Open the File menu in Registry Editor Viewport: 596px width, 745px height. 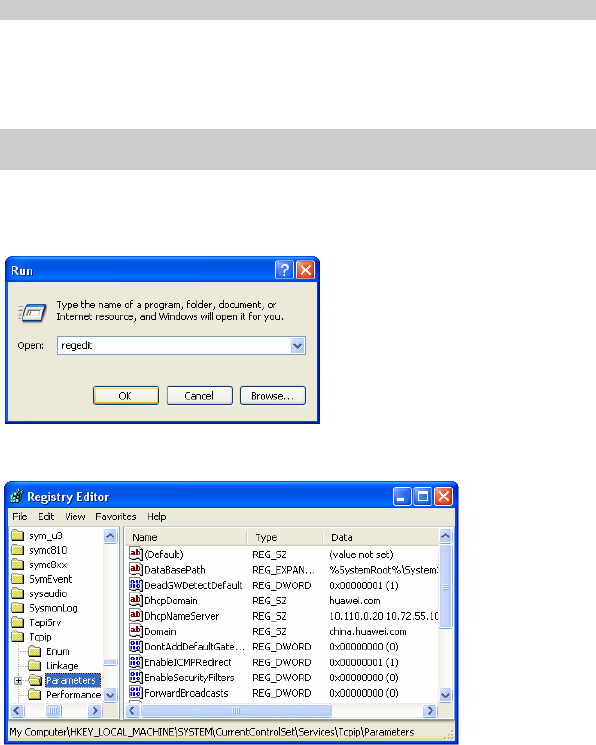coord(19,516)
